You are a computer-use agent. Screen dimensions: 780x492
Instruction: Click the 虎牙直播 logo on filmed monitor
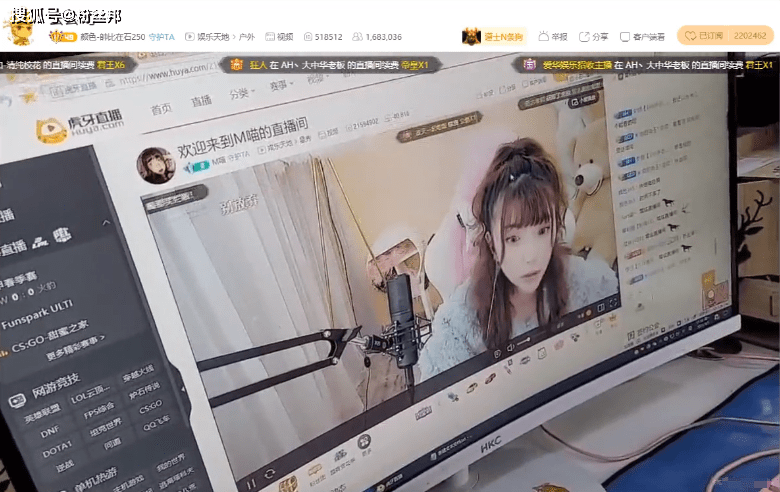(x=80, y=127)
